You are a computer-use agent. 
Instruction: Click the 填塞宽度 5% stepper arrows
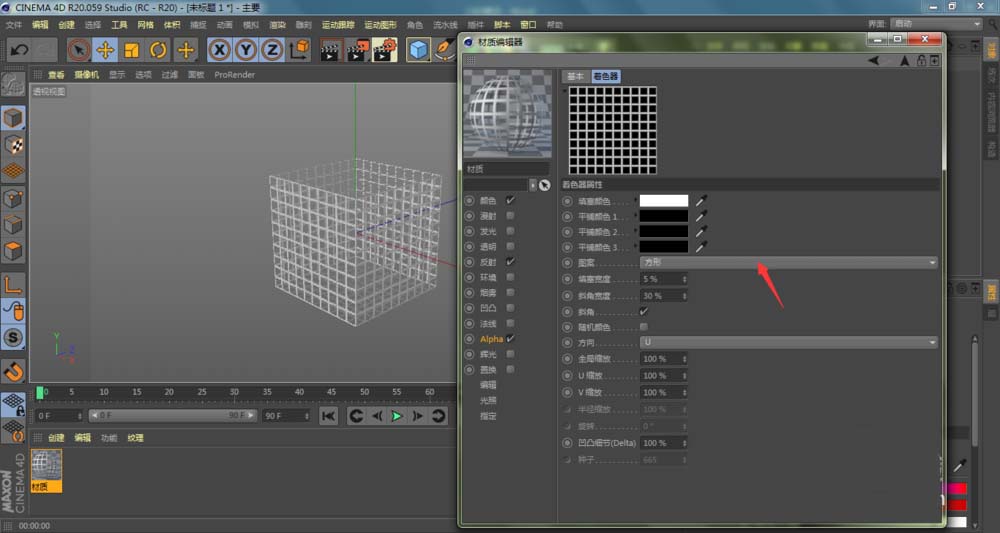[684, 279]
